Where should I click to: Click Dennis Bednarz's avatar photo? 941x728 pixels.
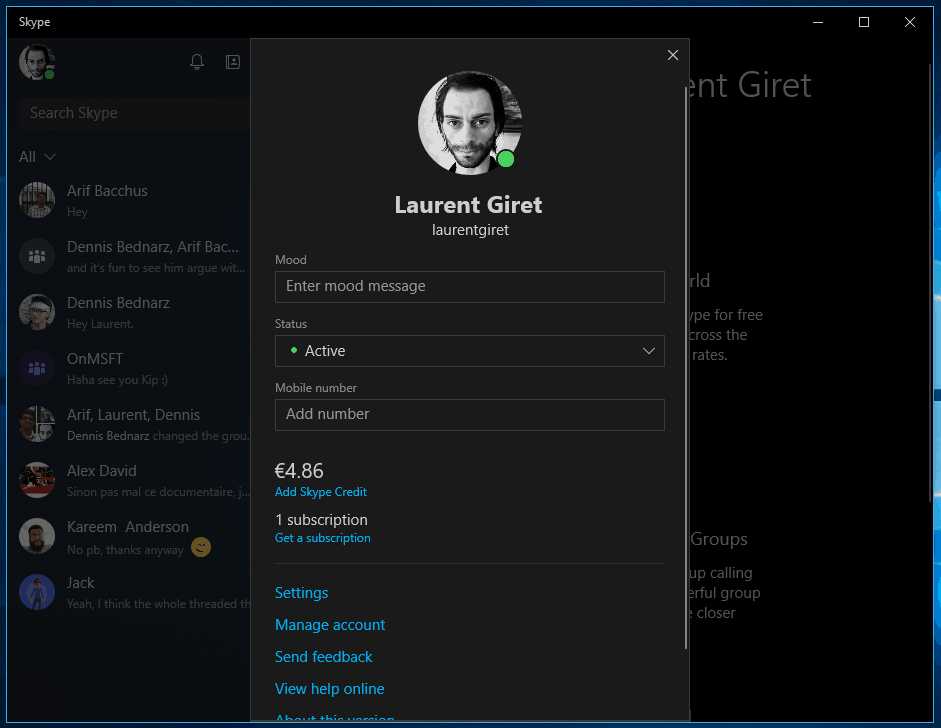pyautogui.click(x=37, y=312)
